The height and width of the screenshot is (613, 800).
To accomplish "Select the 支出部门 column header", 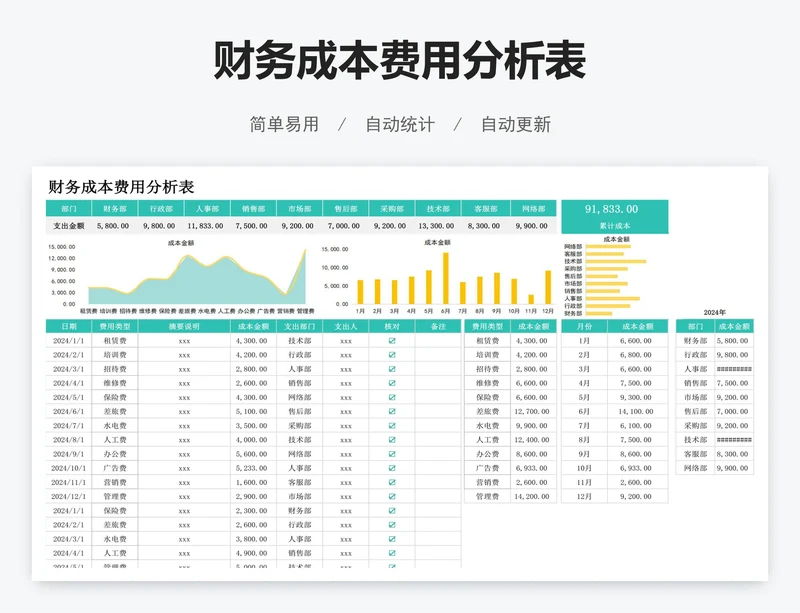I will [299, 327].
